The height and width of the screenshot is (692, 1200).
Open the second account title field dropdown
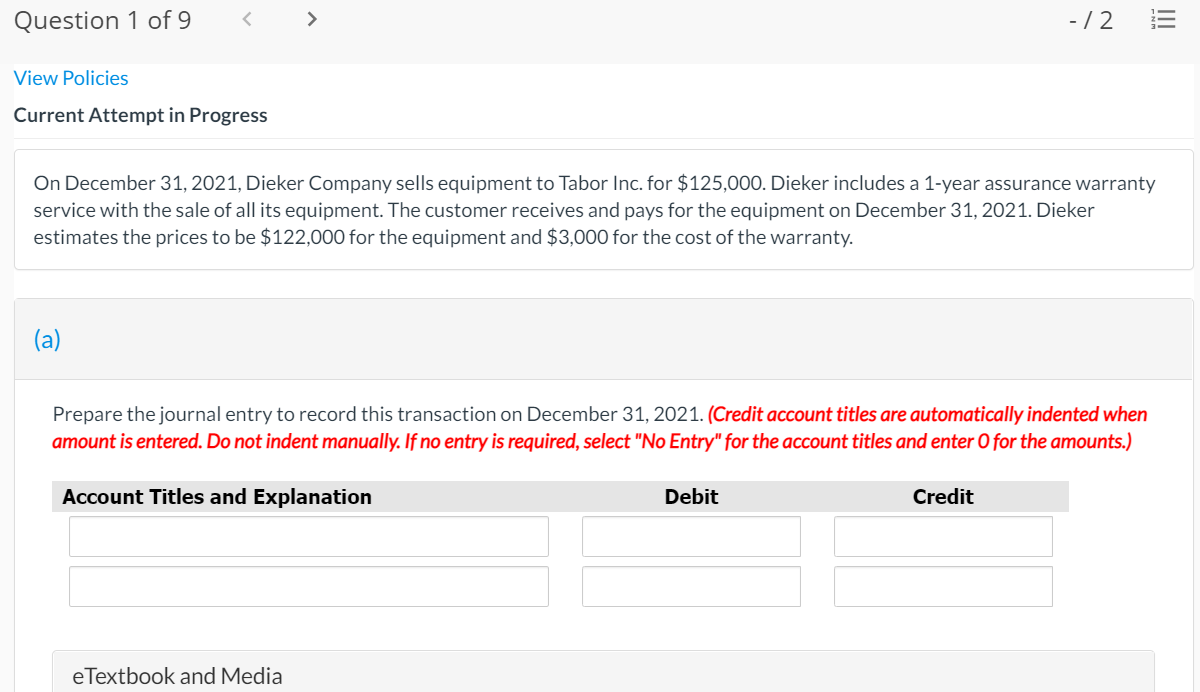point(308,586)
